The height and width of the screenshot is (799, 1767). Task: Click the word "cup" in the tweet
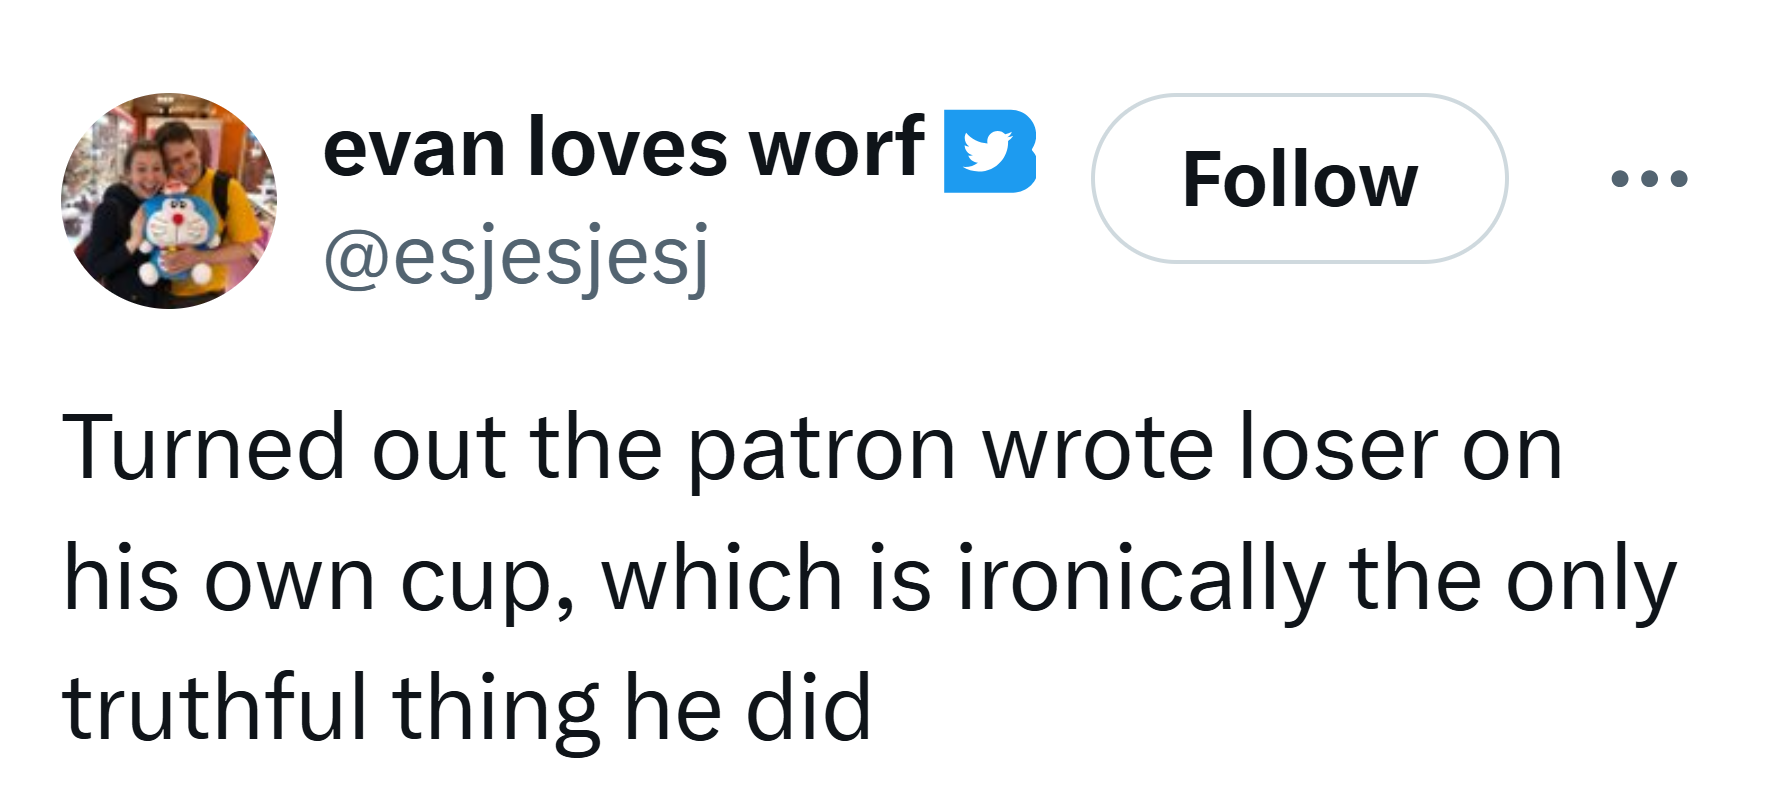click(476, 582)
